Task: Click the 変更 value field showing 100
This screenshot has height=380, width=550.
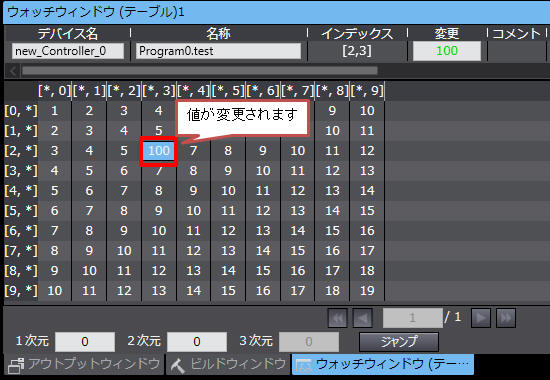Action: pyautogui.click(x=447, y=51)
